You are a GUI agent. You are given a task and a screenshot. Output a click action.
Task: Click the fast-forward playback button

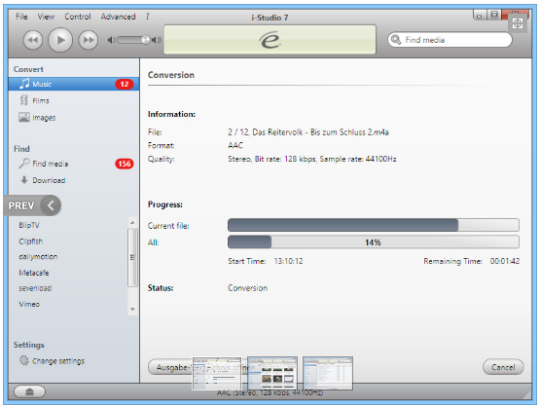click(88, 40)
